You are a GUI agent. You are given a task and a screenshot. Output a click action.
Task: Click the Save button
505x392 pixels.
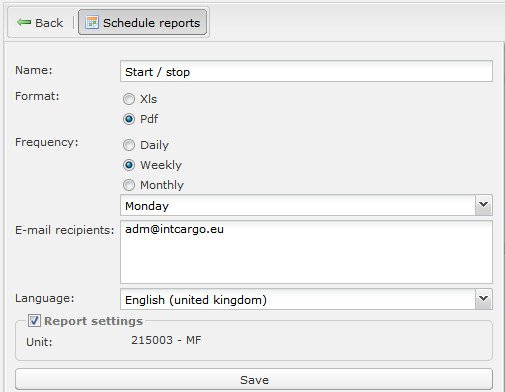254,379
